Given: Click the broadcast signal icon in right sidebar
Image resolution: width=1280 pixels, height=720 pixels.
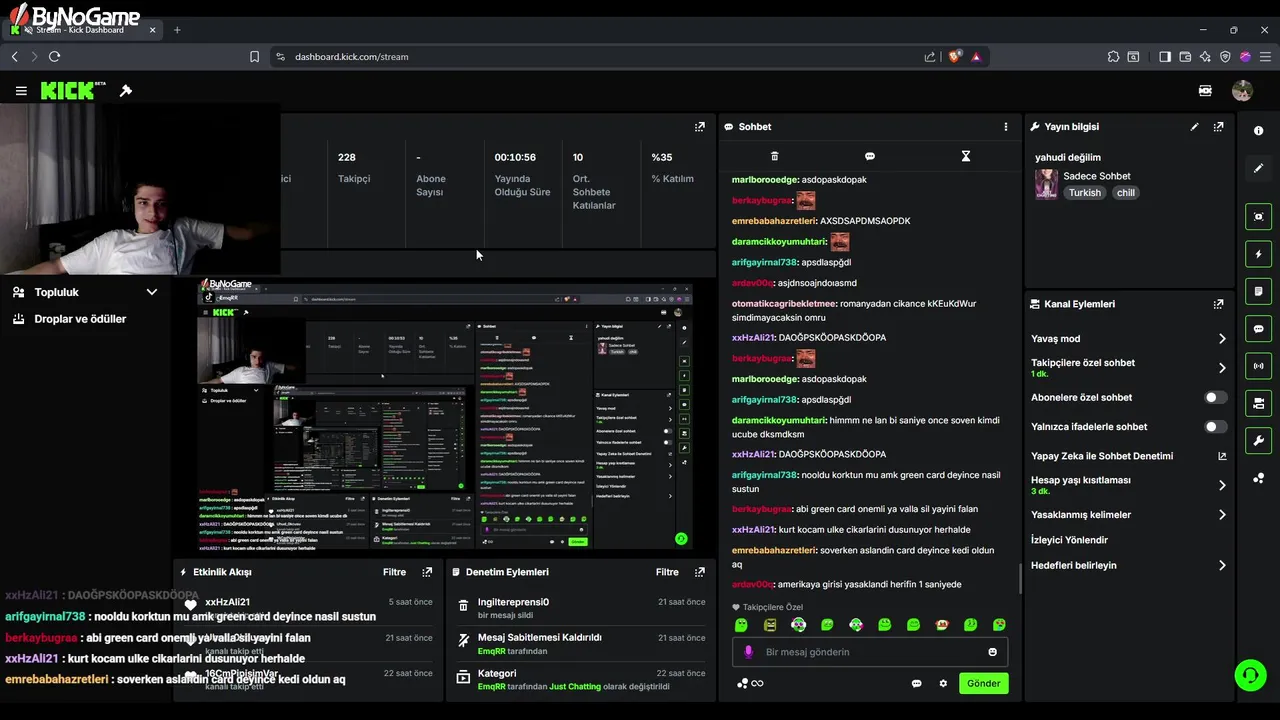Looking at the screenshot, I should tap(1259, 366).
